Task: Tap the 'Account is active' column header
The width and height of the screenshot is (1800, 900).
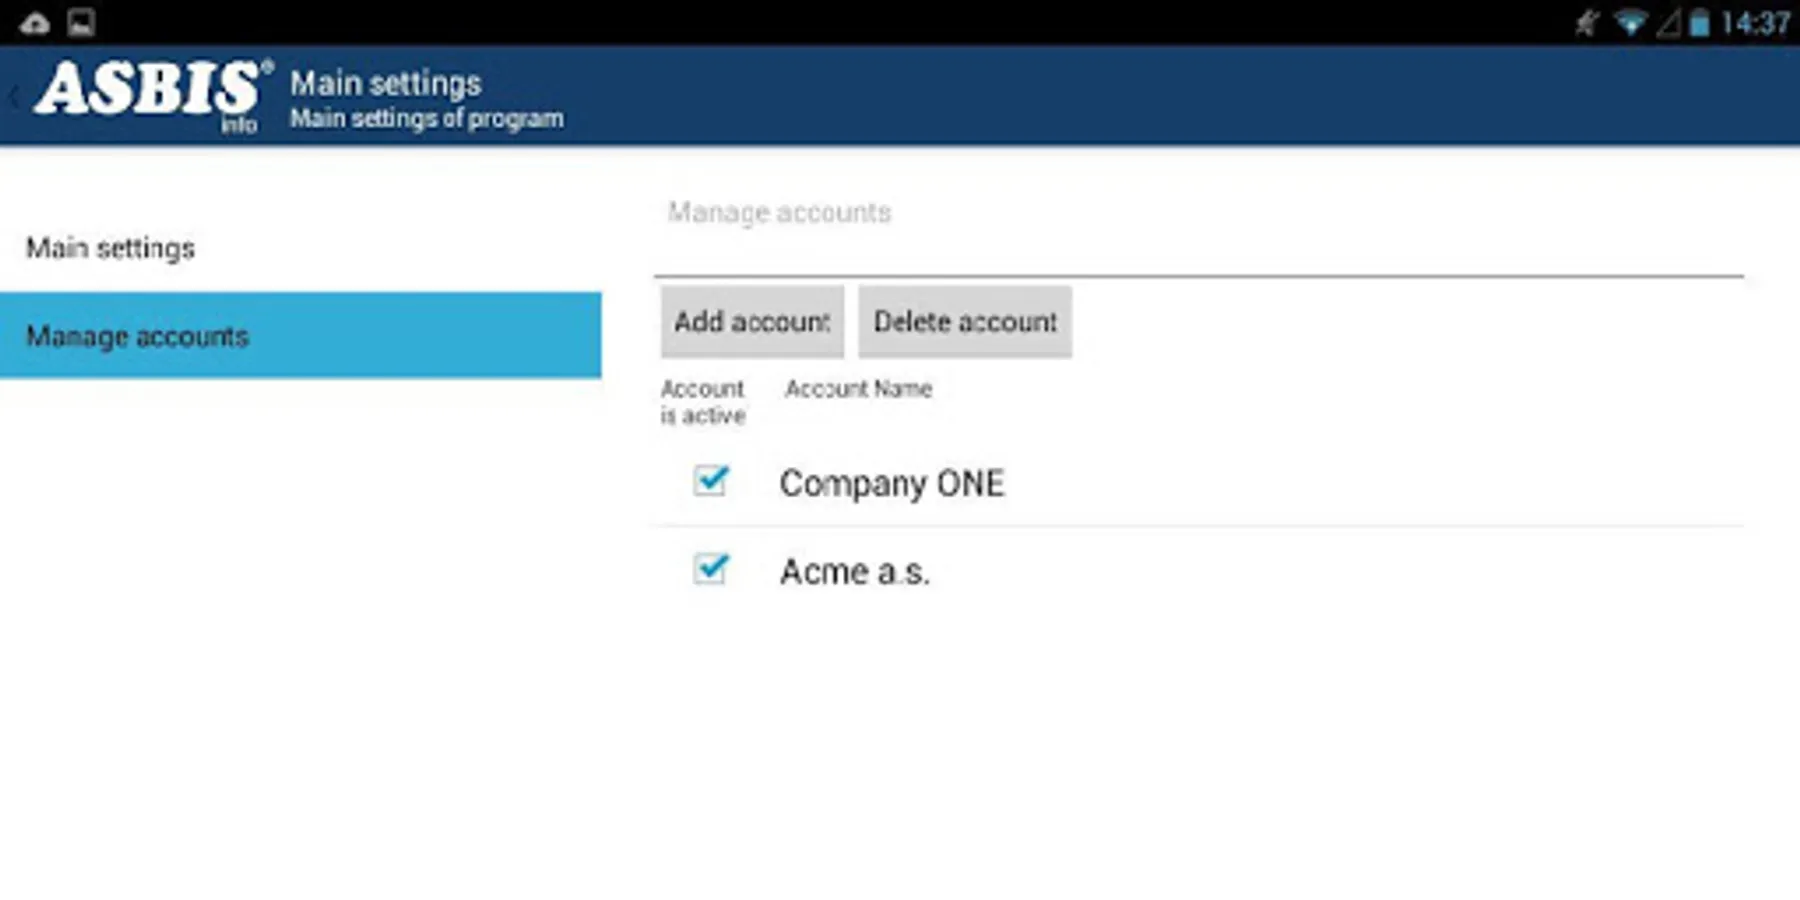Action: pyautogui.click(x=703, y=402)
